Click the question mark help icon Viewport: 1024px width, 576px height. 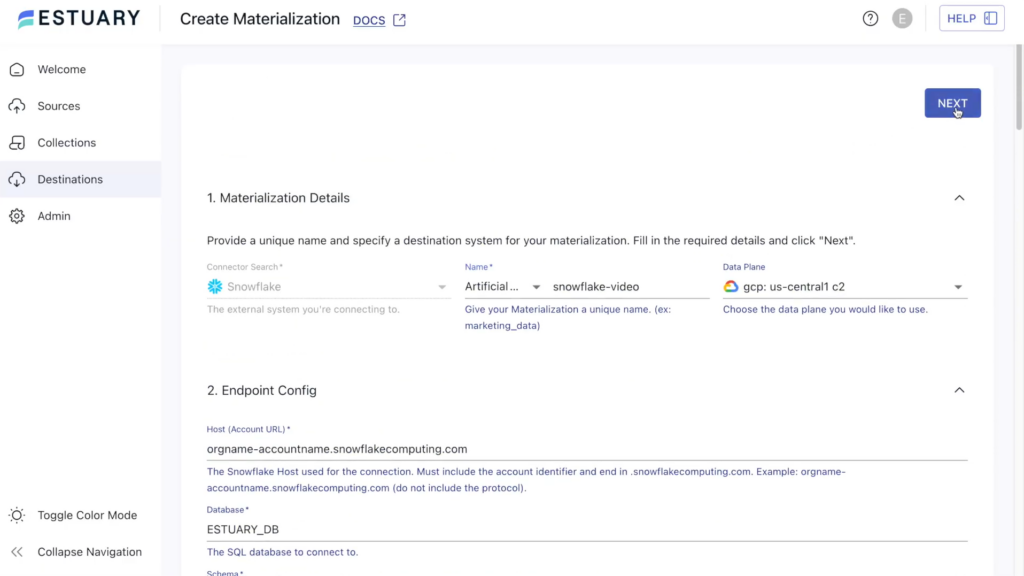[x=870, y=18]
